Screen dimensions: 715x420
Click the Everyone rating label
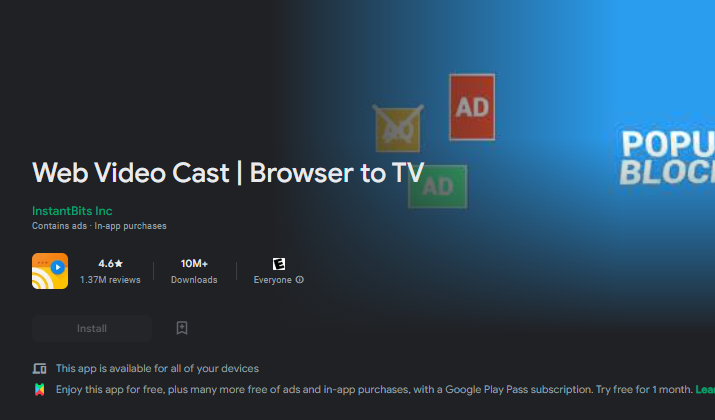273,280
